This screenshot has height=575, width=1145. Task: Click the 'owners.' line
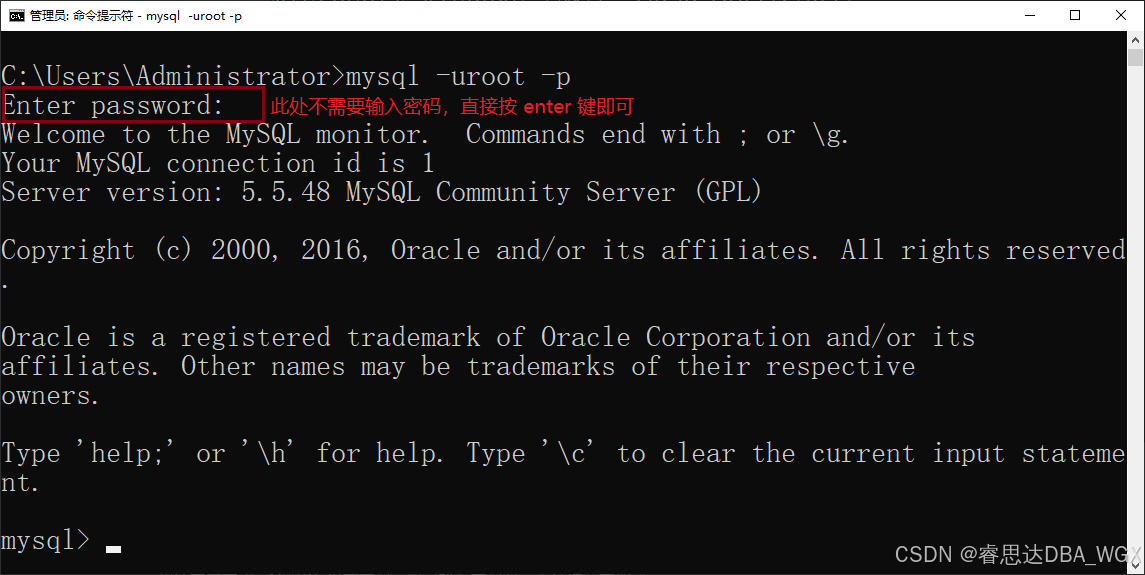[x=50, y=396]
